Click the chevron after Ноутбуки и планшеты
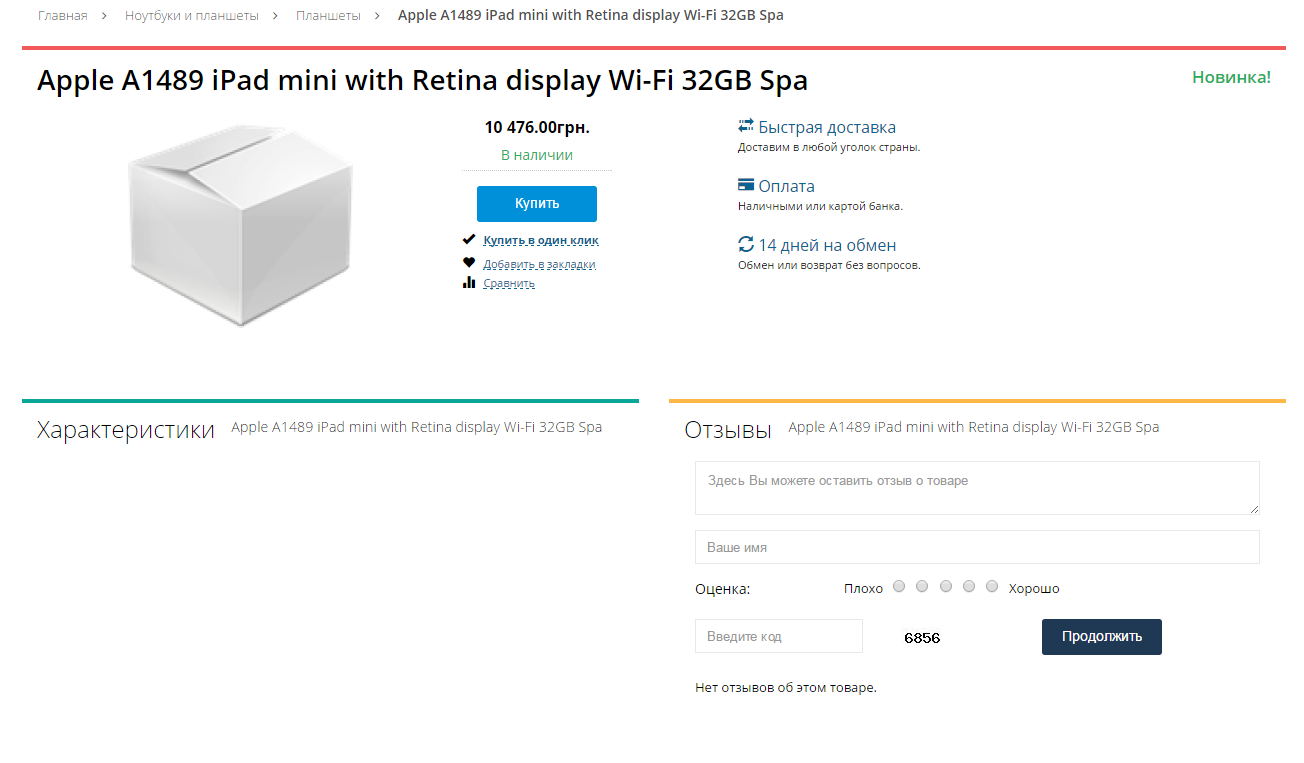1304x763 pixels. (277, 16)
